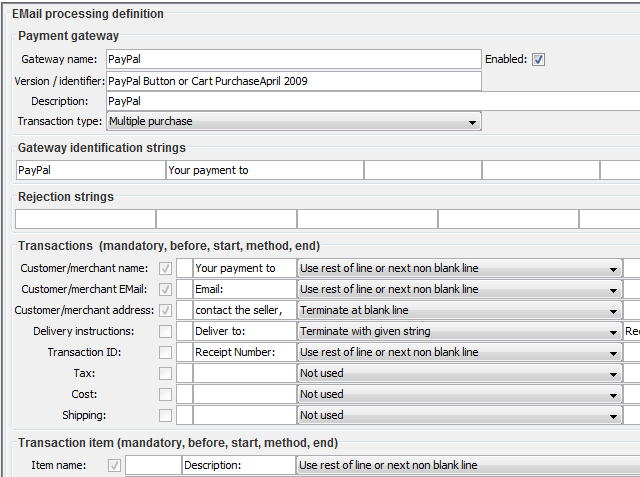Open the Terminate with given string dropdown

(x=460, y=331)
